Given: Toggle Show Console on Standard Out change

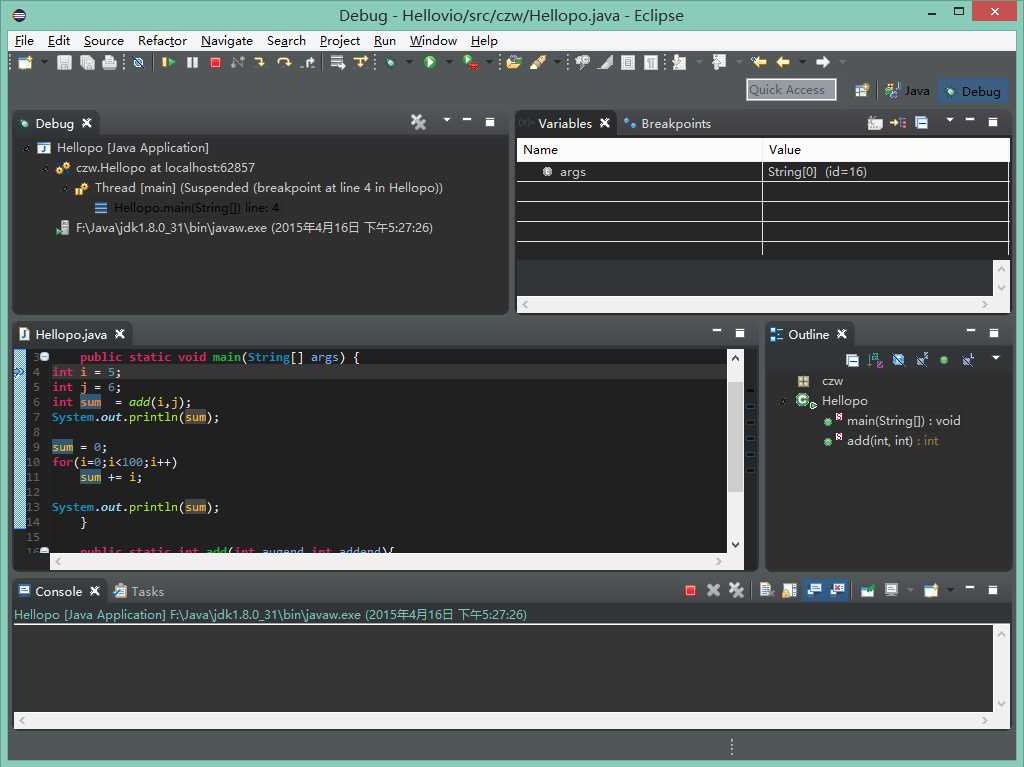Looking at the screenshot, I should (814, 591).
